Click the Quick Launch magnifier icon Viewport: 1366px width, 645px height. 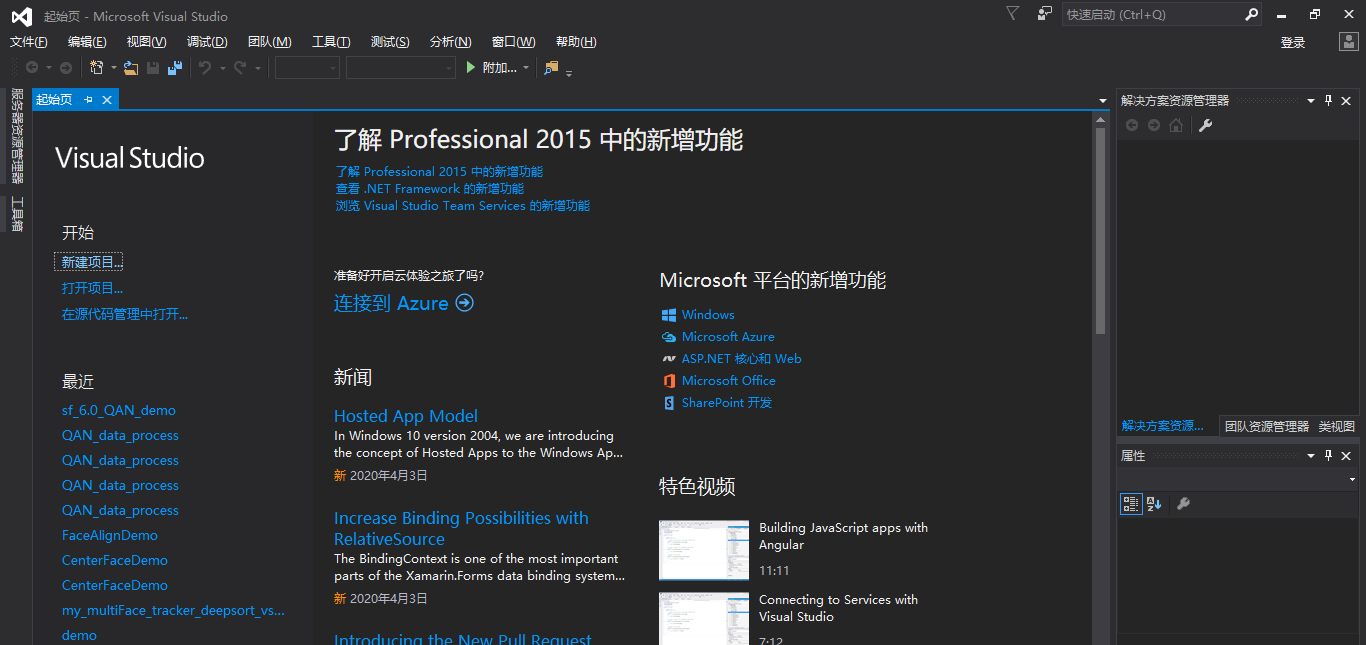pos(1251,14)
